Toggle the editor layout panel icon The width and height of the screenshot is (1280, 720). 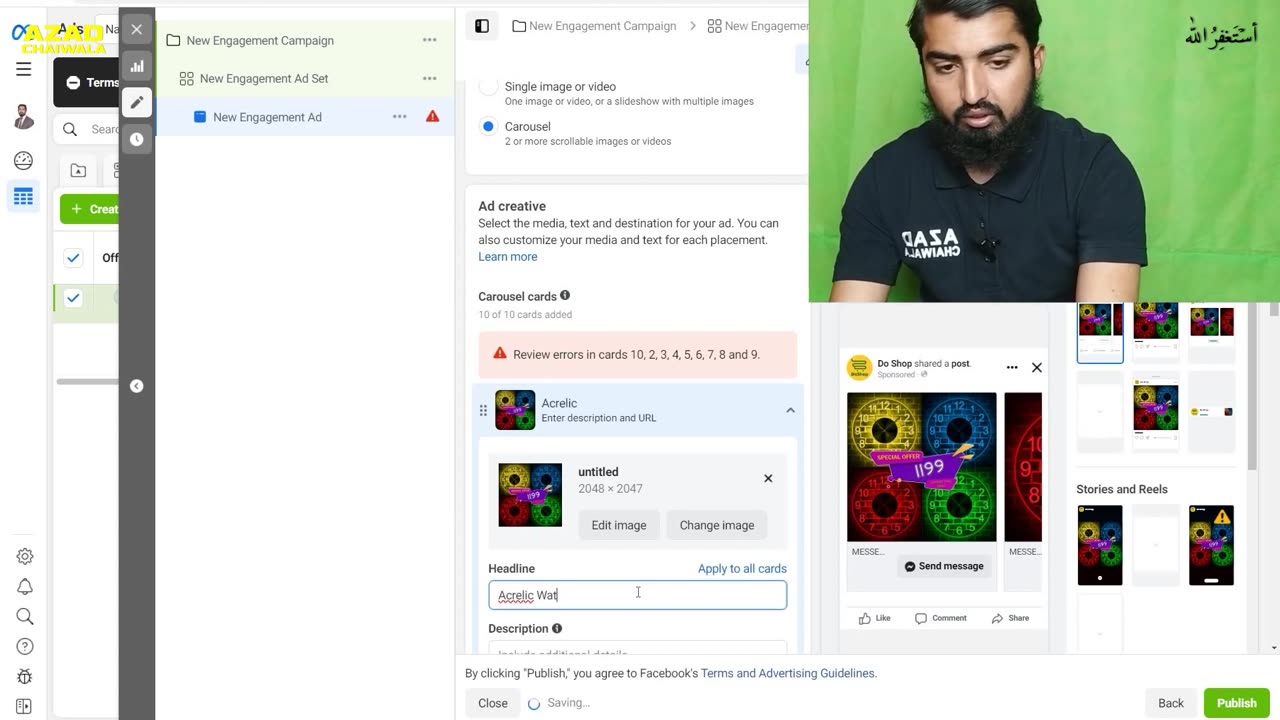tap(482, 26)
